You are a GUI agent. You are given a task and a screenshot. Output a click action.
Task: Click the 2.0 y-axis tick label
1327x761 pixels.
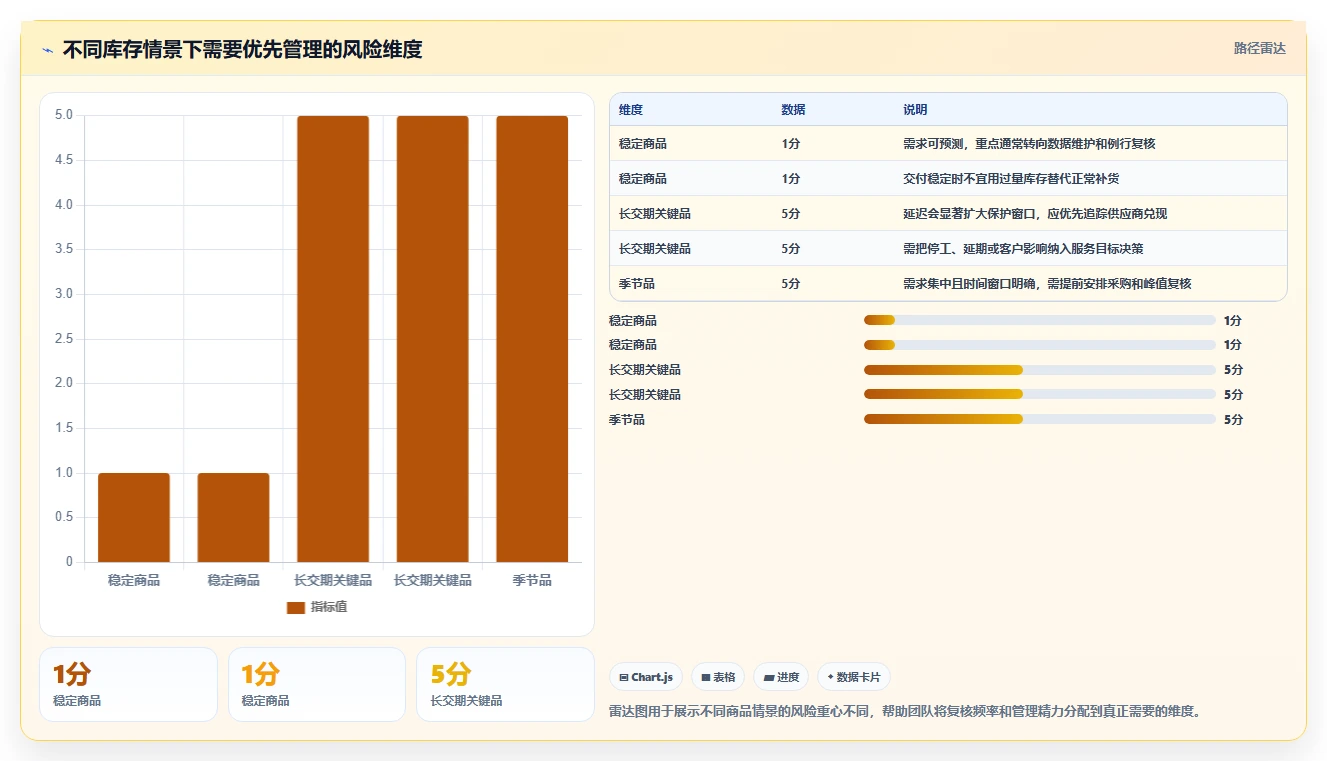pyautogui.click(x=63, y=383)
